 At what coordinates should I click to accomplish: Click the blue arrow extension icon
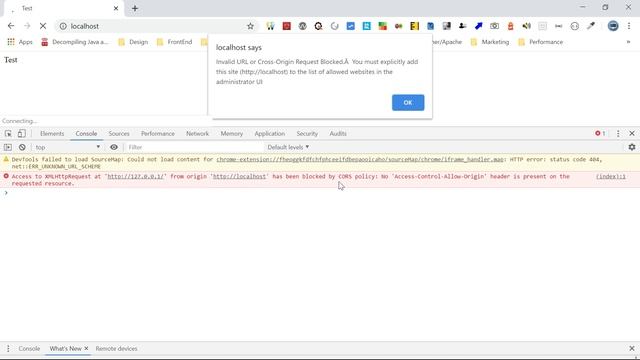478,26
